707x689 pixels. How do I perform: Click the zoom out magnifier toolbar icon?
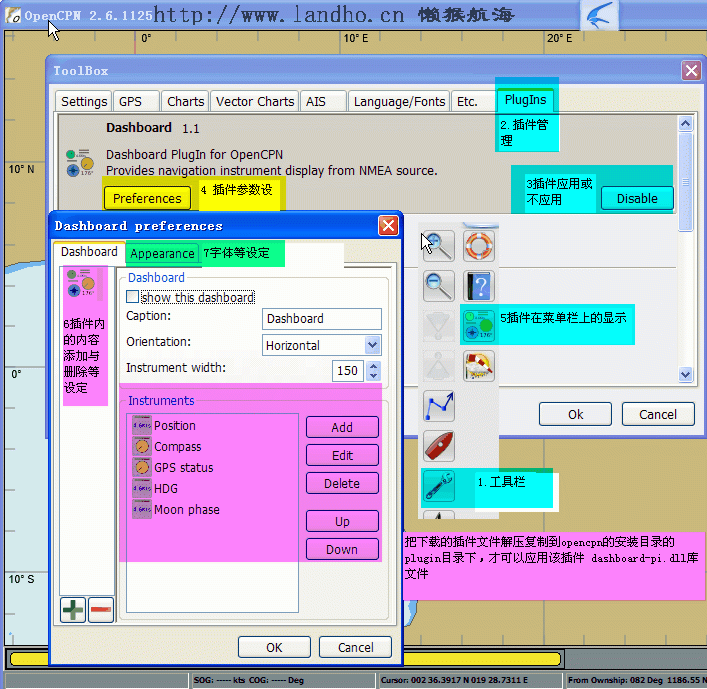click(438, 286)
